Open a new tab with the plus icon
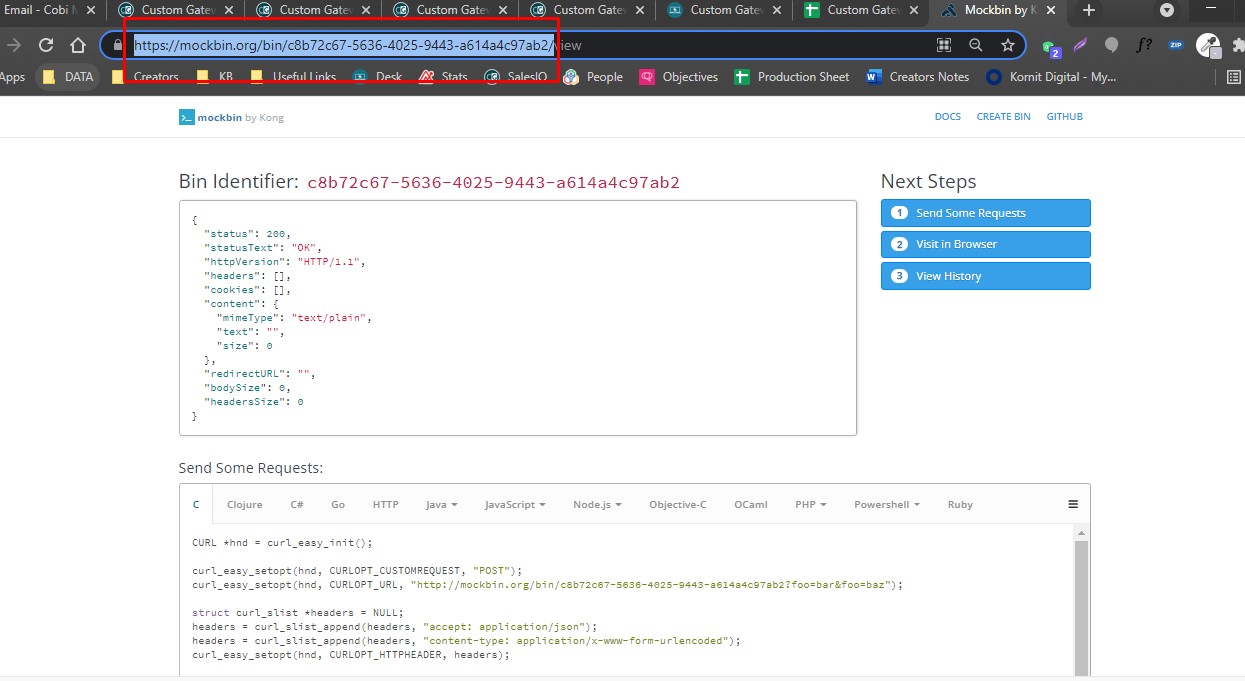Screen dimensions: 1245x681 coord(1089,10)
